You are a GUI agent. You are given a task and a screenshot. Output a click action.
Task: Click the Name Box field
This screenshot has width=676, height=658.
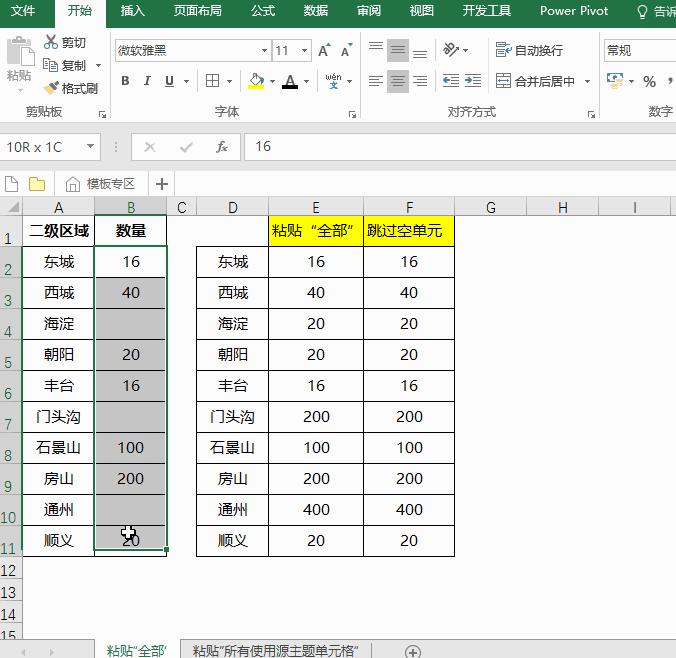point(43,147)
